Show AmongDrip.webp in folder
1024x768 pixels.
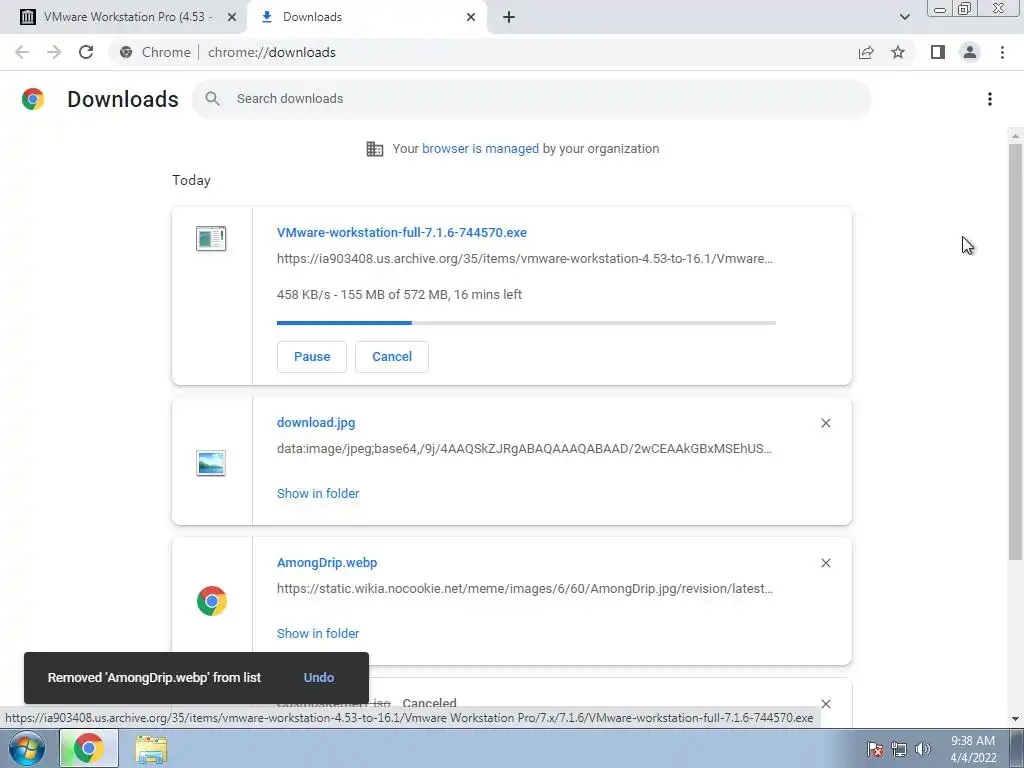(318, 633)
